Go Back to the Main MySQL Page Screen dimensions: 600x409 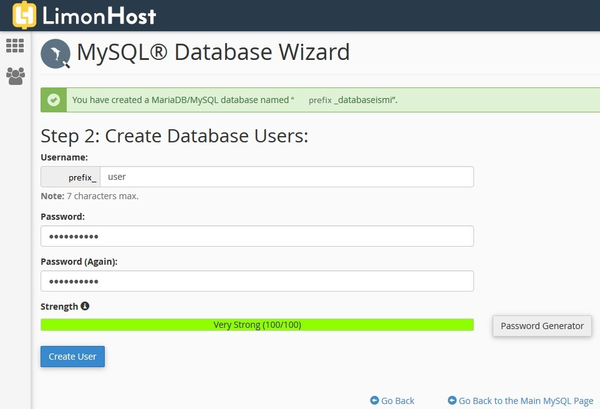526,401
